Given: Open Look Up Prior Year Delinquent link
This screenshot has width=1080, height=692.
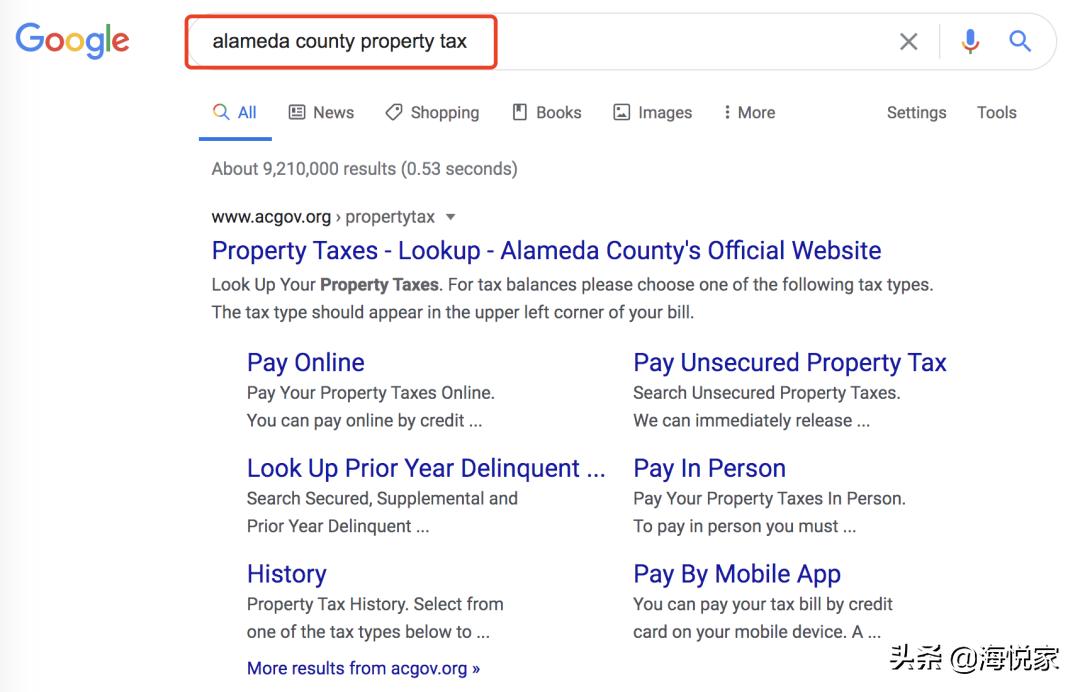Looking at the screenshot, I should tap(425, 468).
